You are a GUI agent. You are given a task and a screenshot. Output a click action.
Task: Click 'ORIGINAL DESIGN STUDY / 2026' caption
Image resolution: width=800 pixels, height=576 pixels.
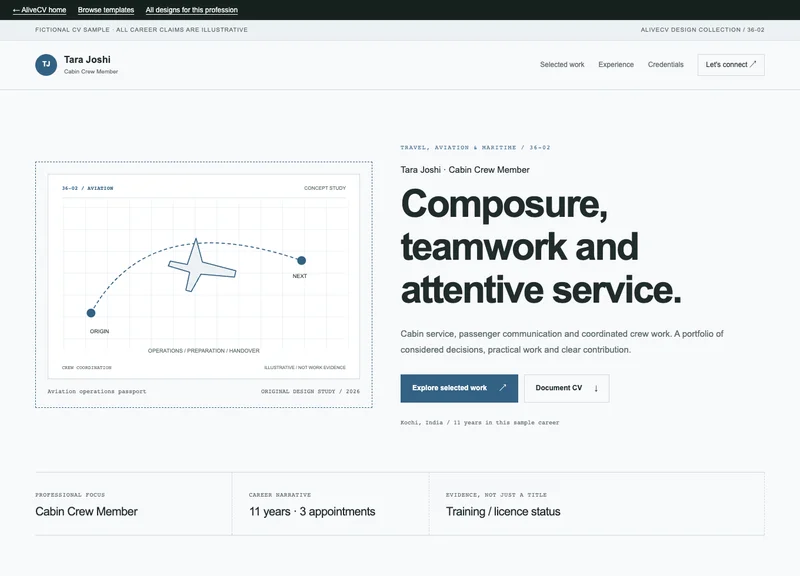(x=310, y=391)
